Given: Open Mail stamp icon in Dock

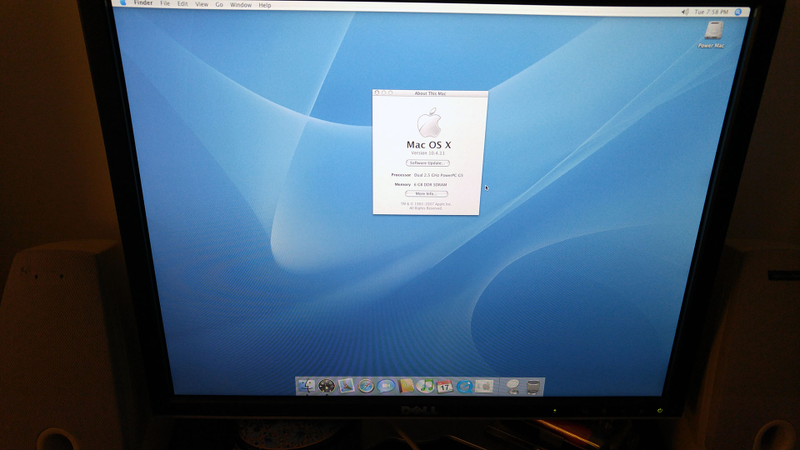Looking at the screenshot, I should (x=346, y=386).
